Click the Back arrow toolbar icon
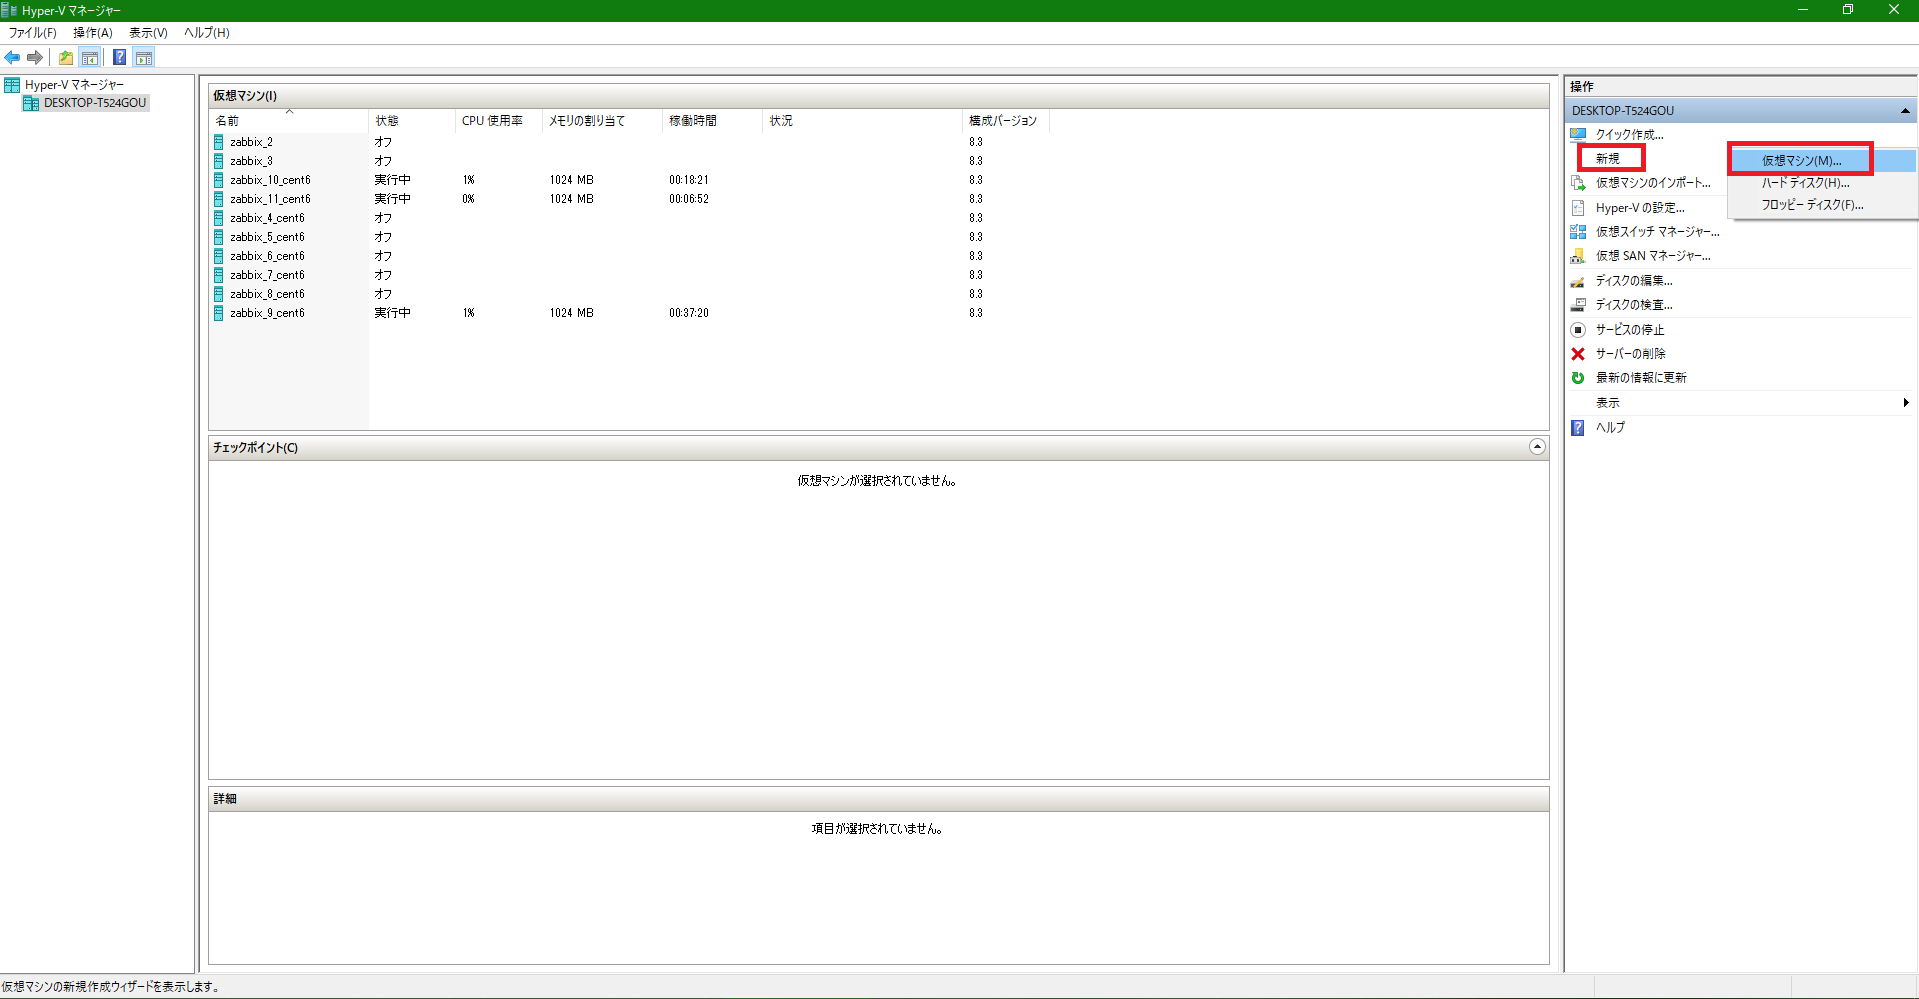 pos(12,57)
